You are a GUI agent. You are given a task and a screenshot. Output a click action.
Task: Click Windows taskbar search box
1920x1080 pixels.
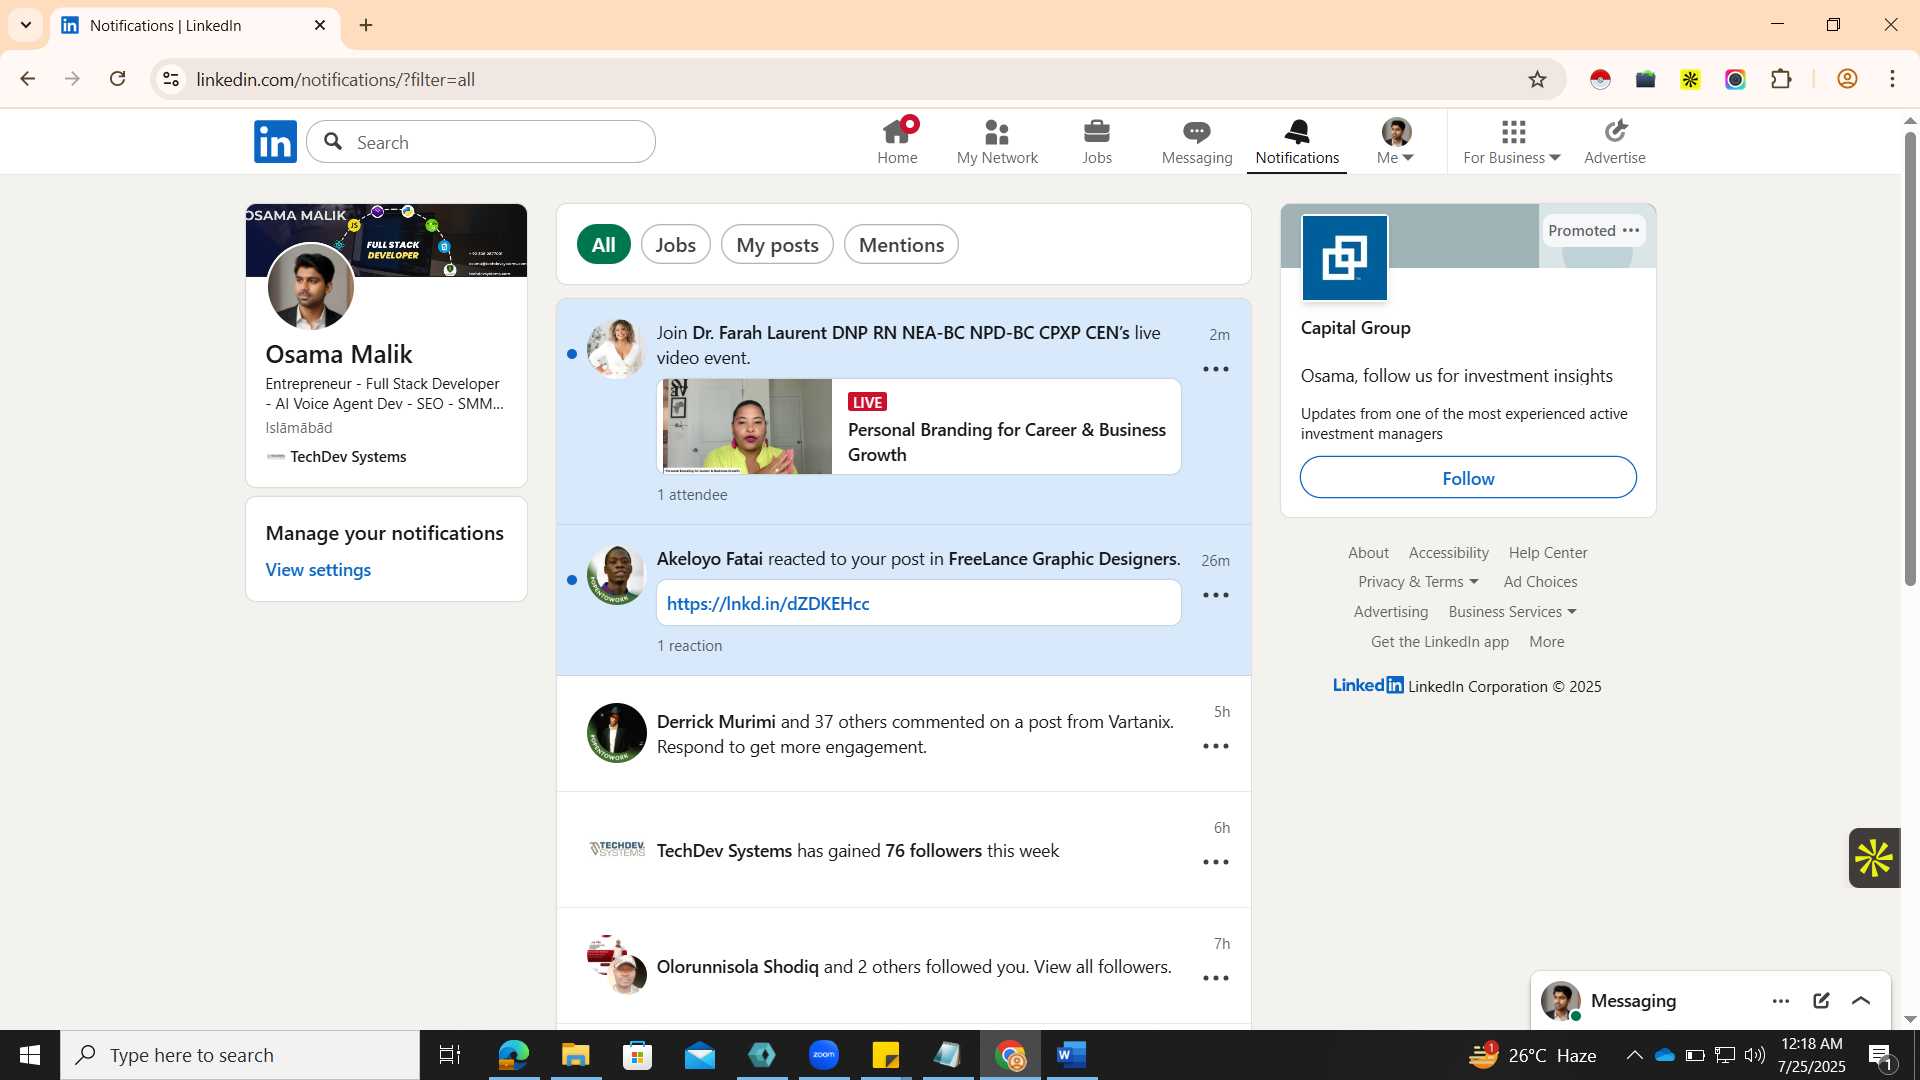coord(240,1055)
